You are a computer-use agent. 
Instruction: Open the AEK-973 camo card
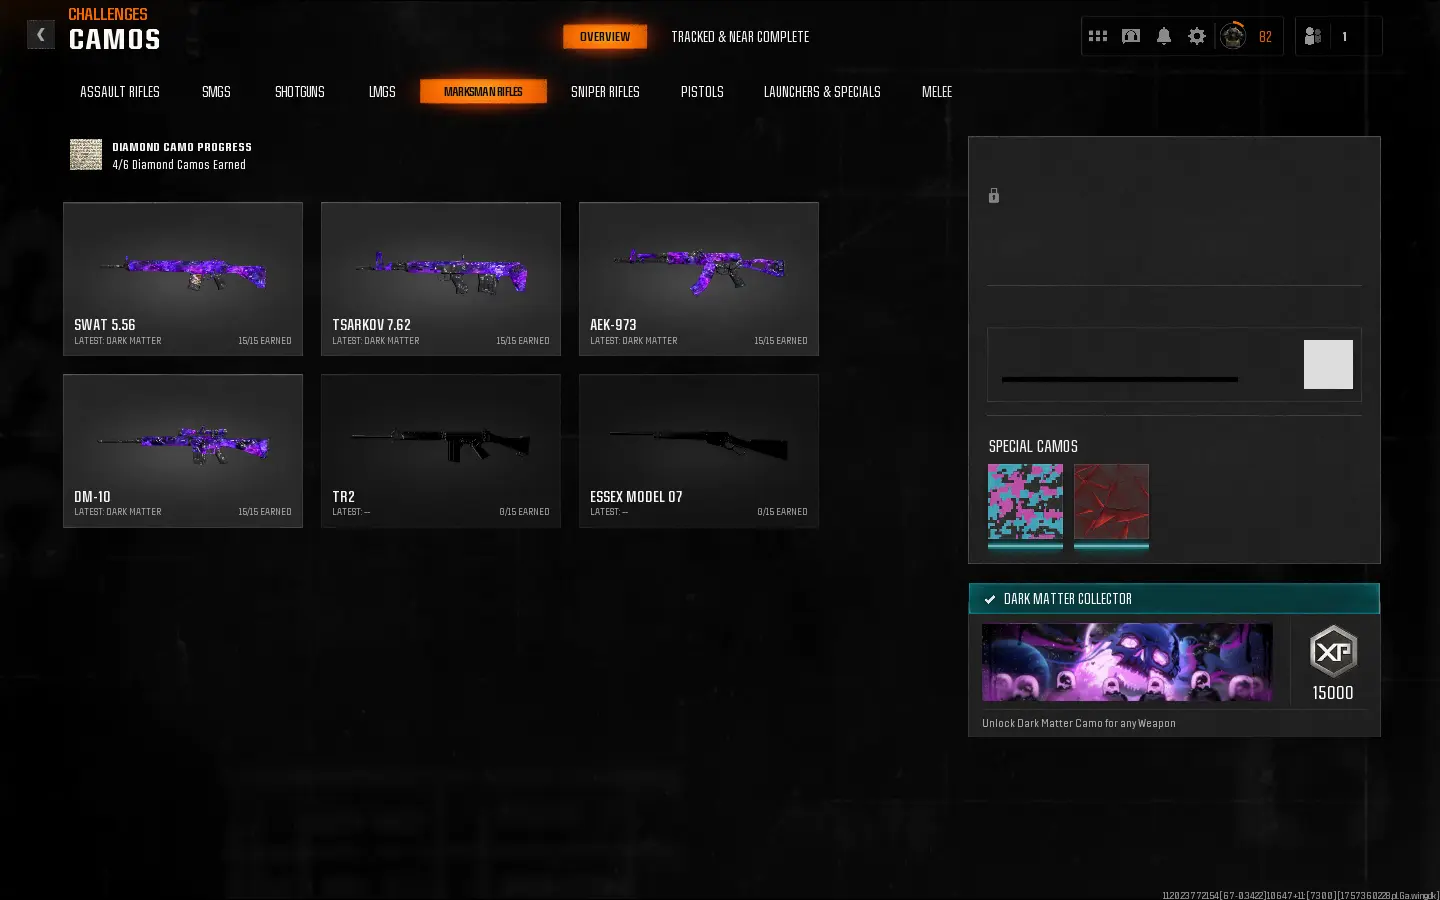click(699, 279)
